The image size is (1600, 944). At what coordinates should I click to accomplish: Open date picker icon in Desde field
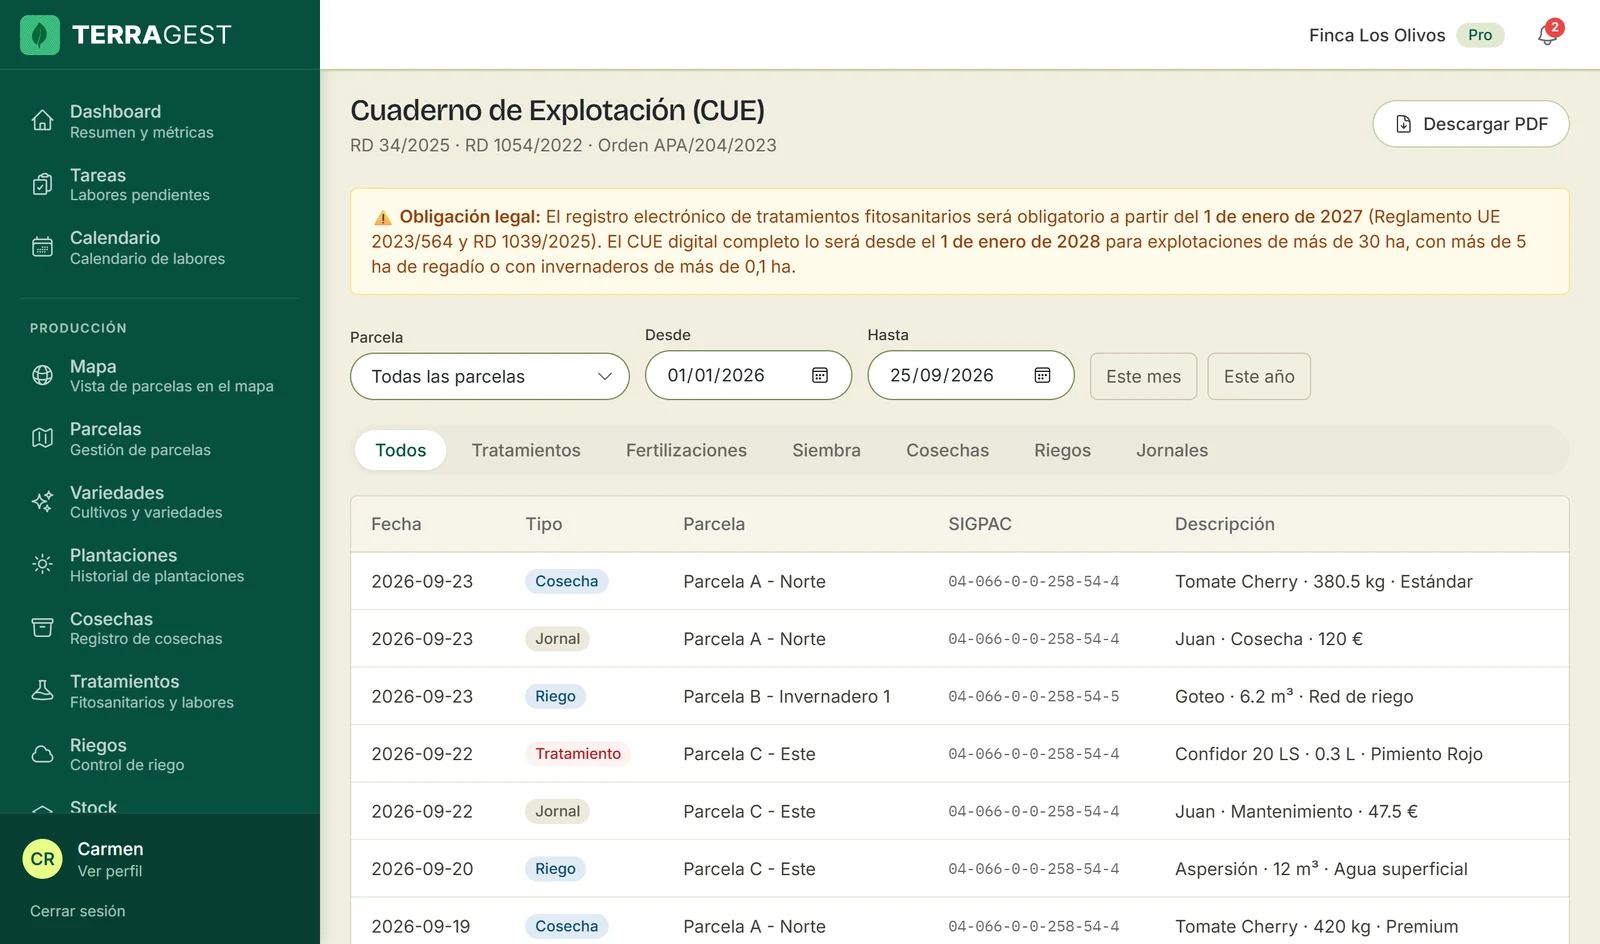point(820,375)
